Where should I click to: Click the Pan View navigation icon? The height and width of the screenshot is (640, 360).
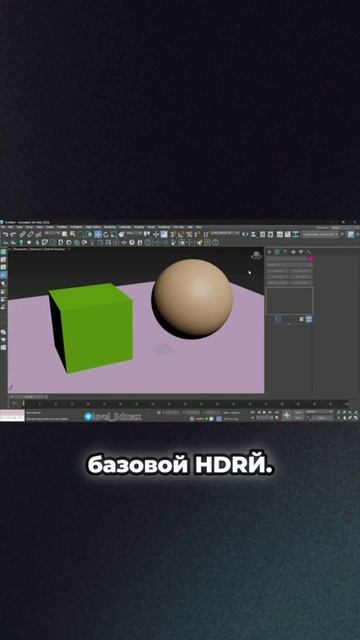coord(344,418)
